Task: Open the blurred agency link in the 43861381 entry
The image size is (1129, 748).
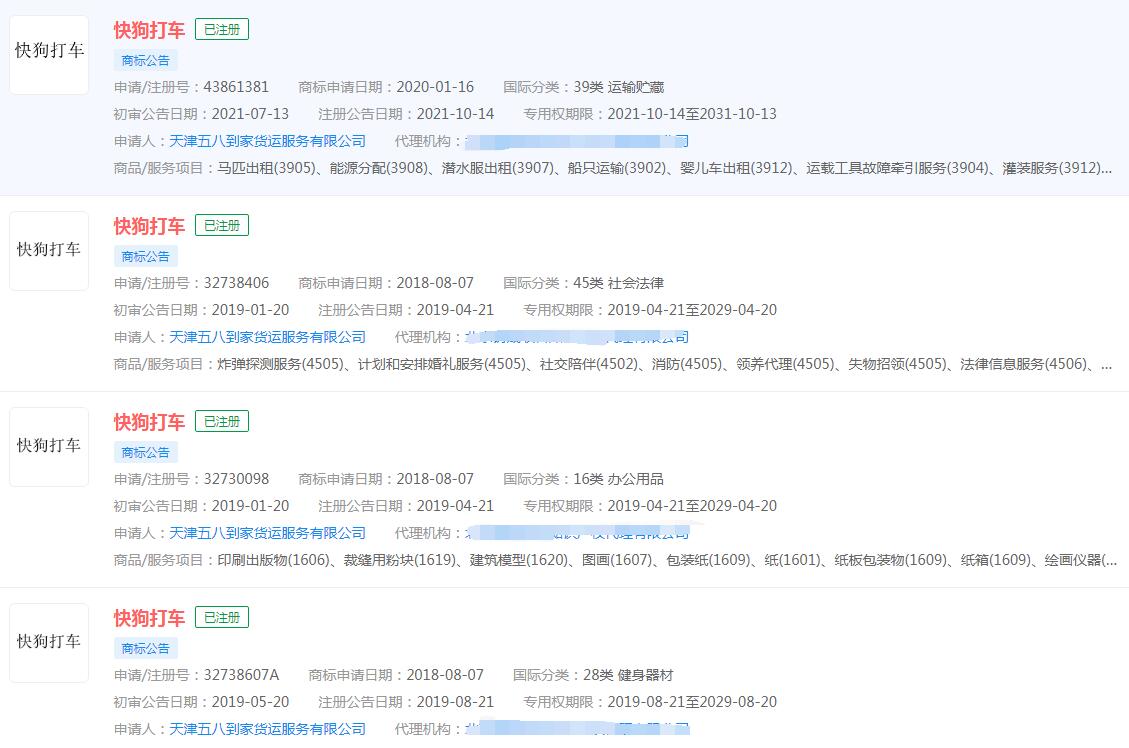Action: click(x=577, y=141)
